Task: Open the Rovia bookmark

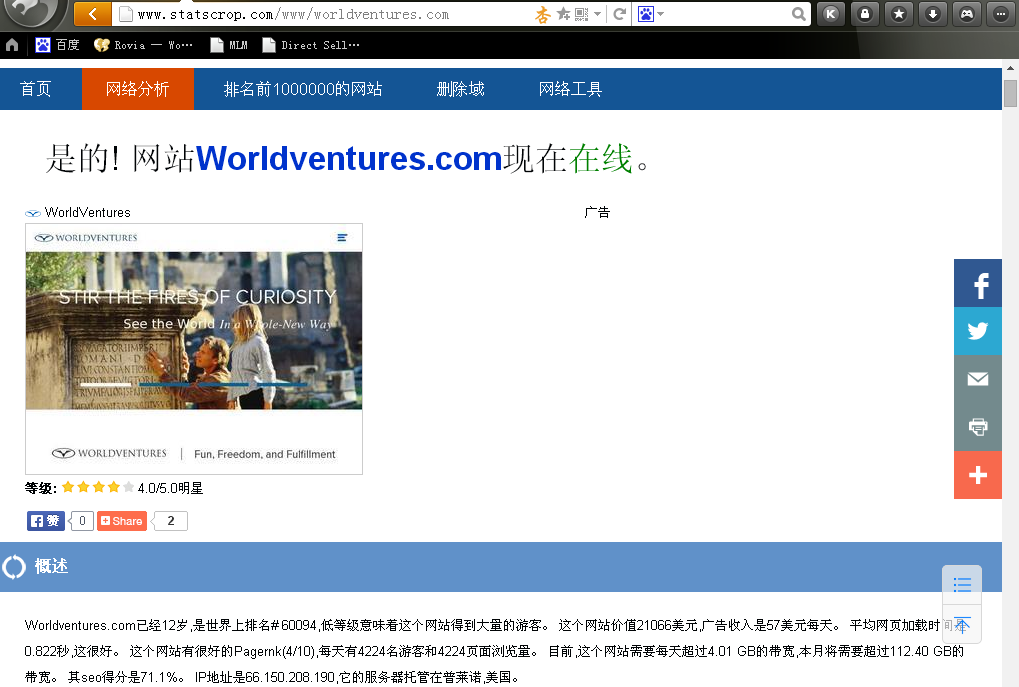Action: [144, 45]
